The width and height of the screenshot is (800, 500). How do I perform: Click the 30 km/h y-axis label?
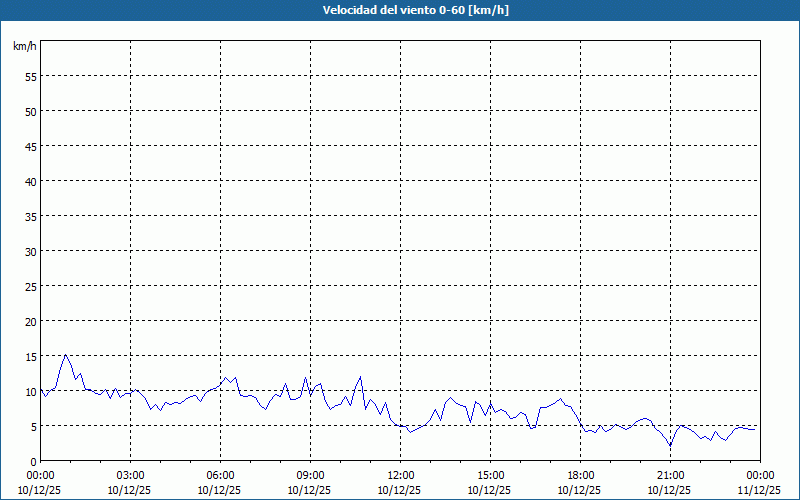(31, 251)
